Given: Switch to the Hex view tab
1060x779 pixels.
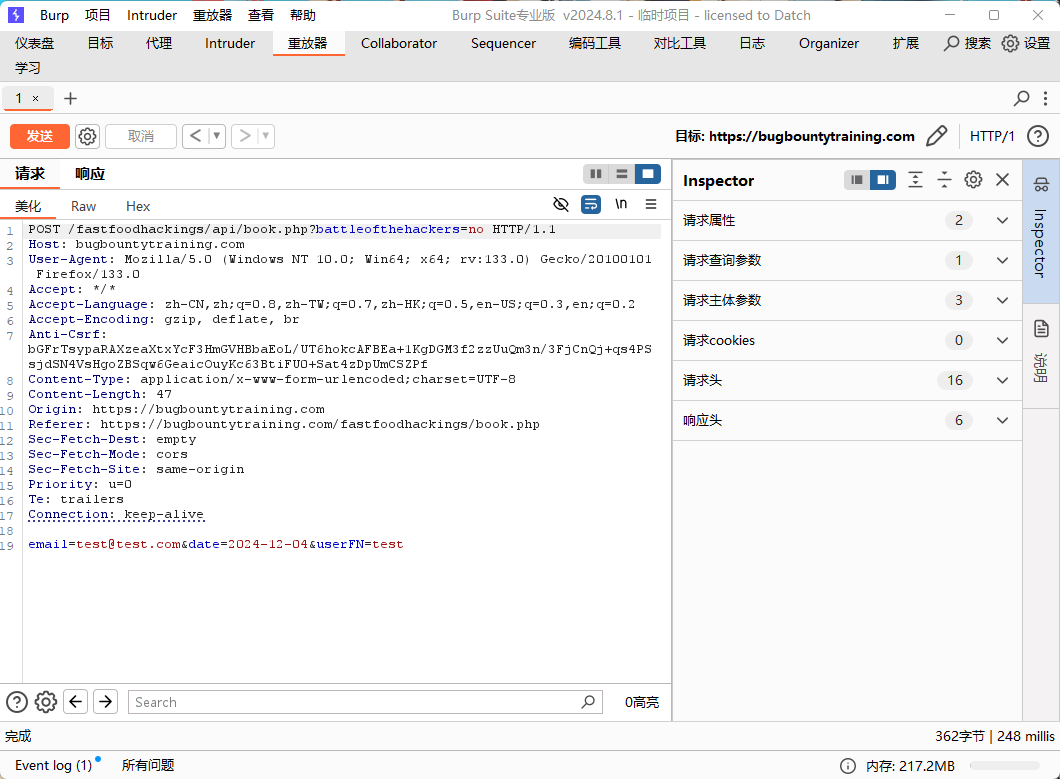Looking at the screenshot, I should pyautogui.click(x=138, y=206).
